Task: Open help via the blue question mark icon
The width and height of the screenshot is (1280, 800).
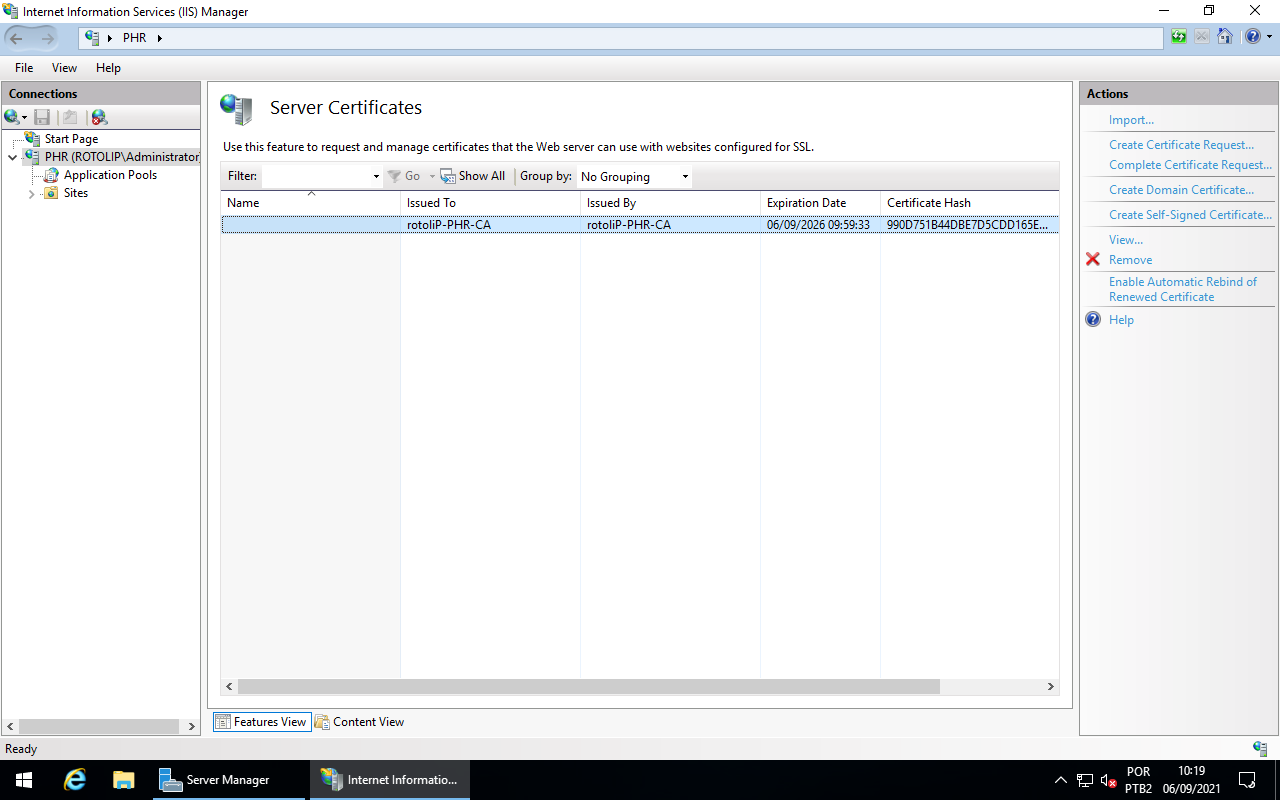Action: tap(1252, 36)
